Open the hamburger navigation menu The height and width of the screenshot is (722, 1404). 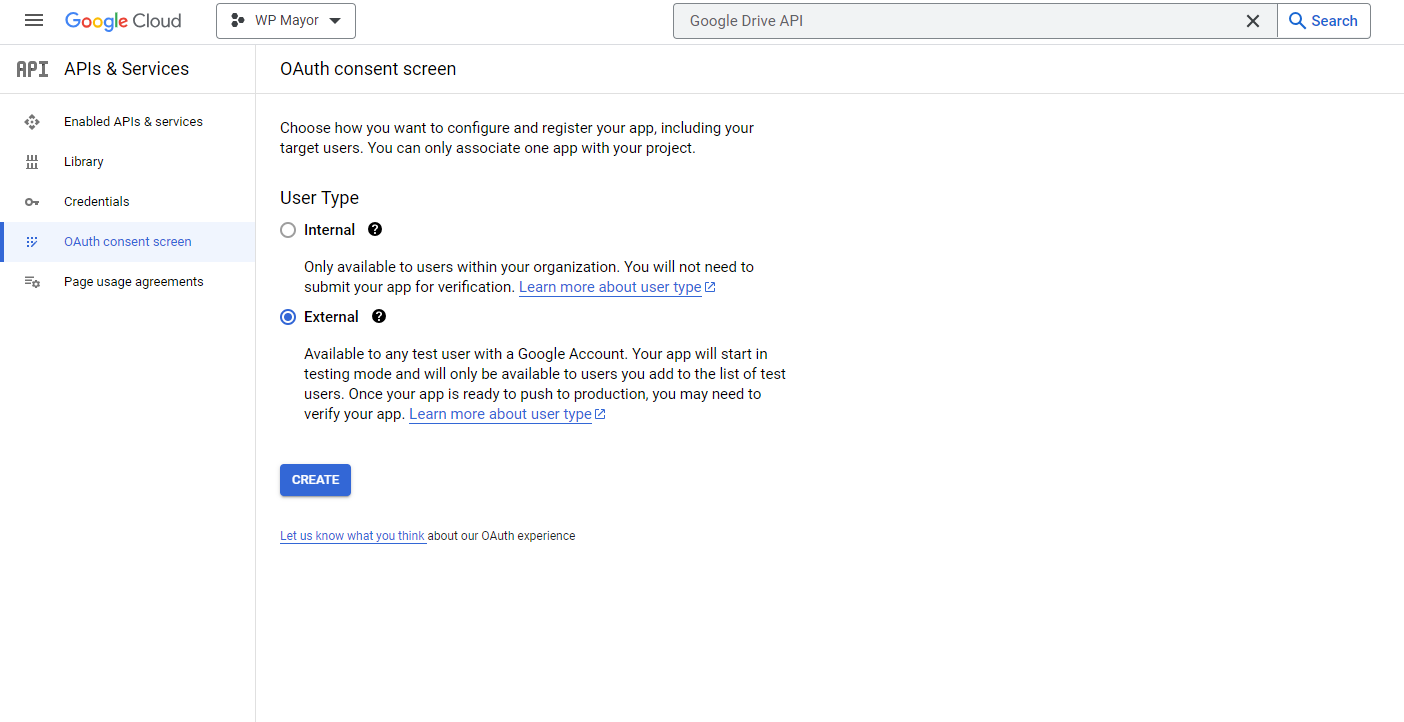click(x=34, y=20)
